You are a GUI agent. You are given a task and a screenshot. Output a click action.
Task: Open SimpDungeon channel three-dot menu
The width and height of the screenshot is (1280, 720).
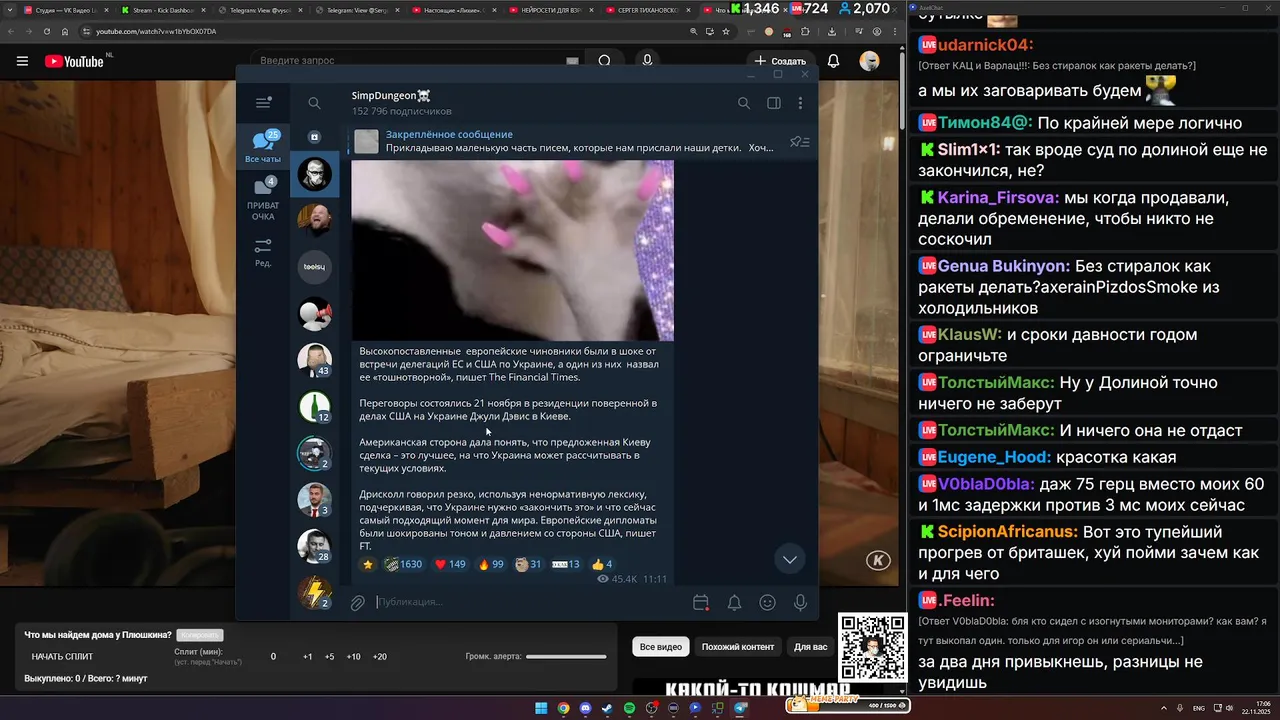click(x=800, y=103)
